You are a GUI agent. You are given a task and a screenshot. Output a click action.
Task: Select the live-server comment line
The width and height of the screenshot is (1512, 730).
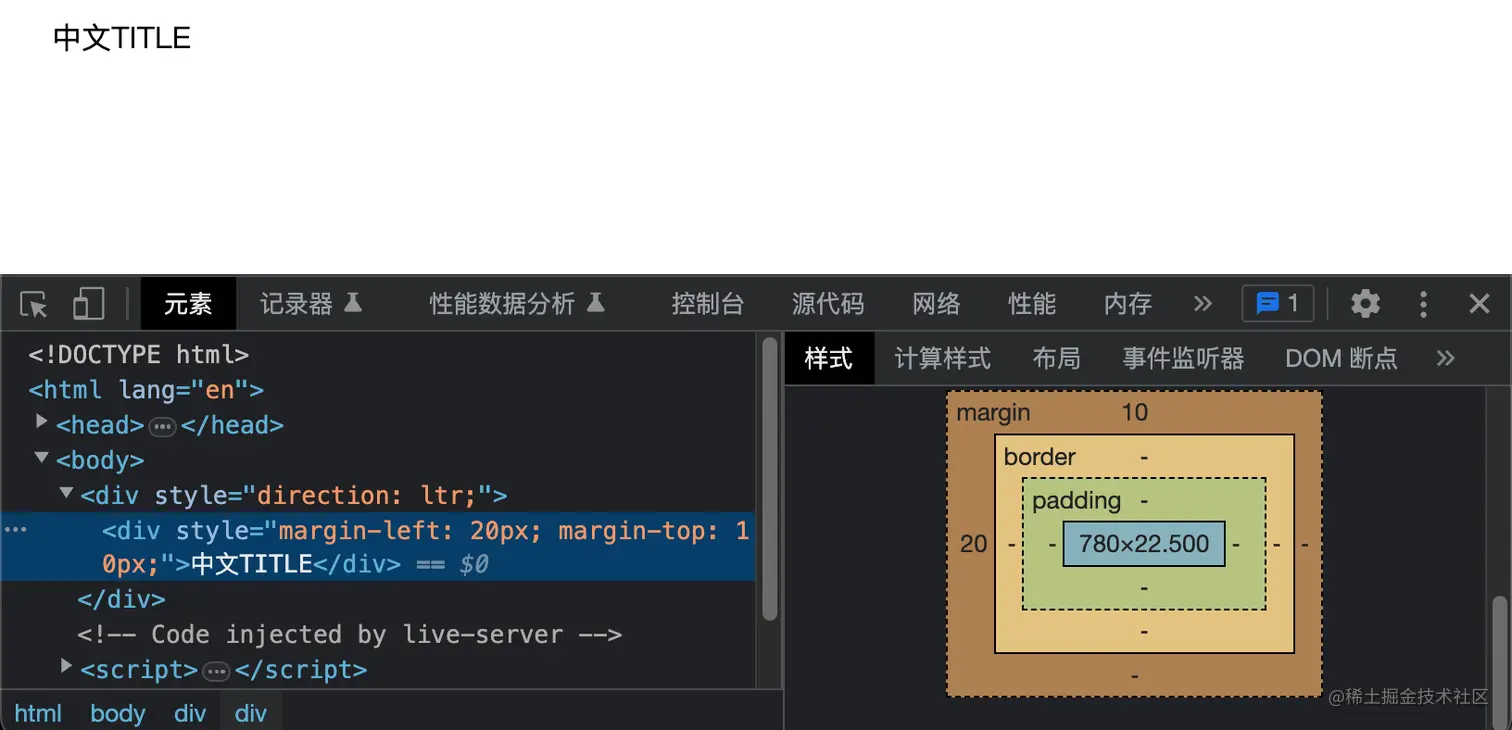pyautogui.click(x=350, y=635)
